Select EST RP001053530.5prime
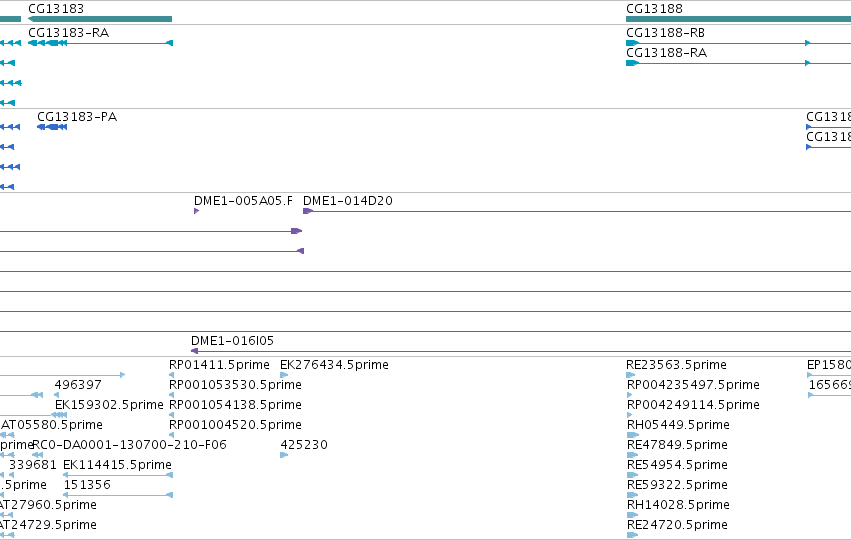Image resolution: width=851 pixels, height=540 pixels. click(x=235, y=385)
